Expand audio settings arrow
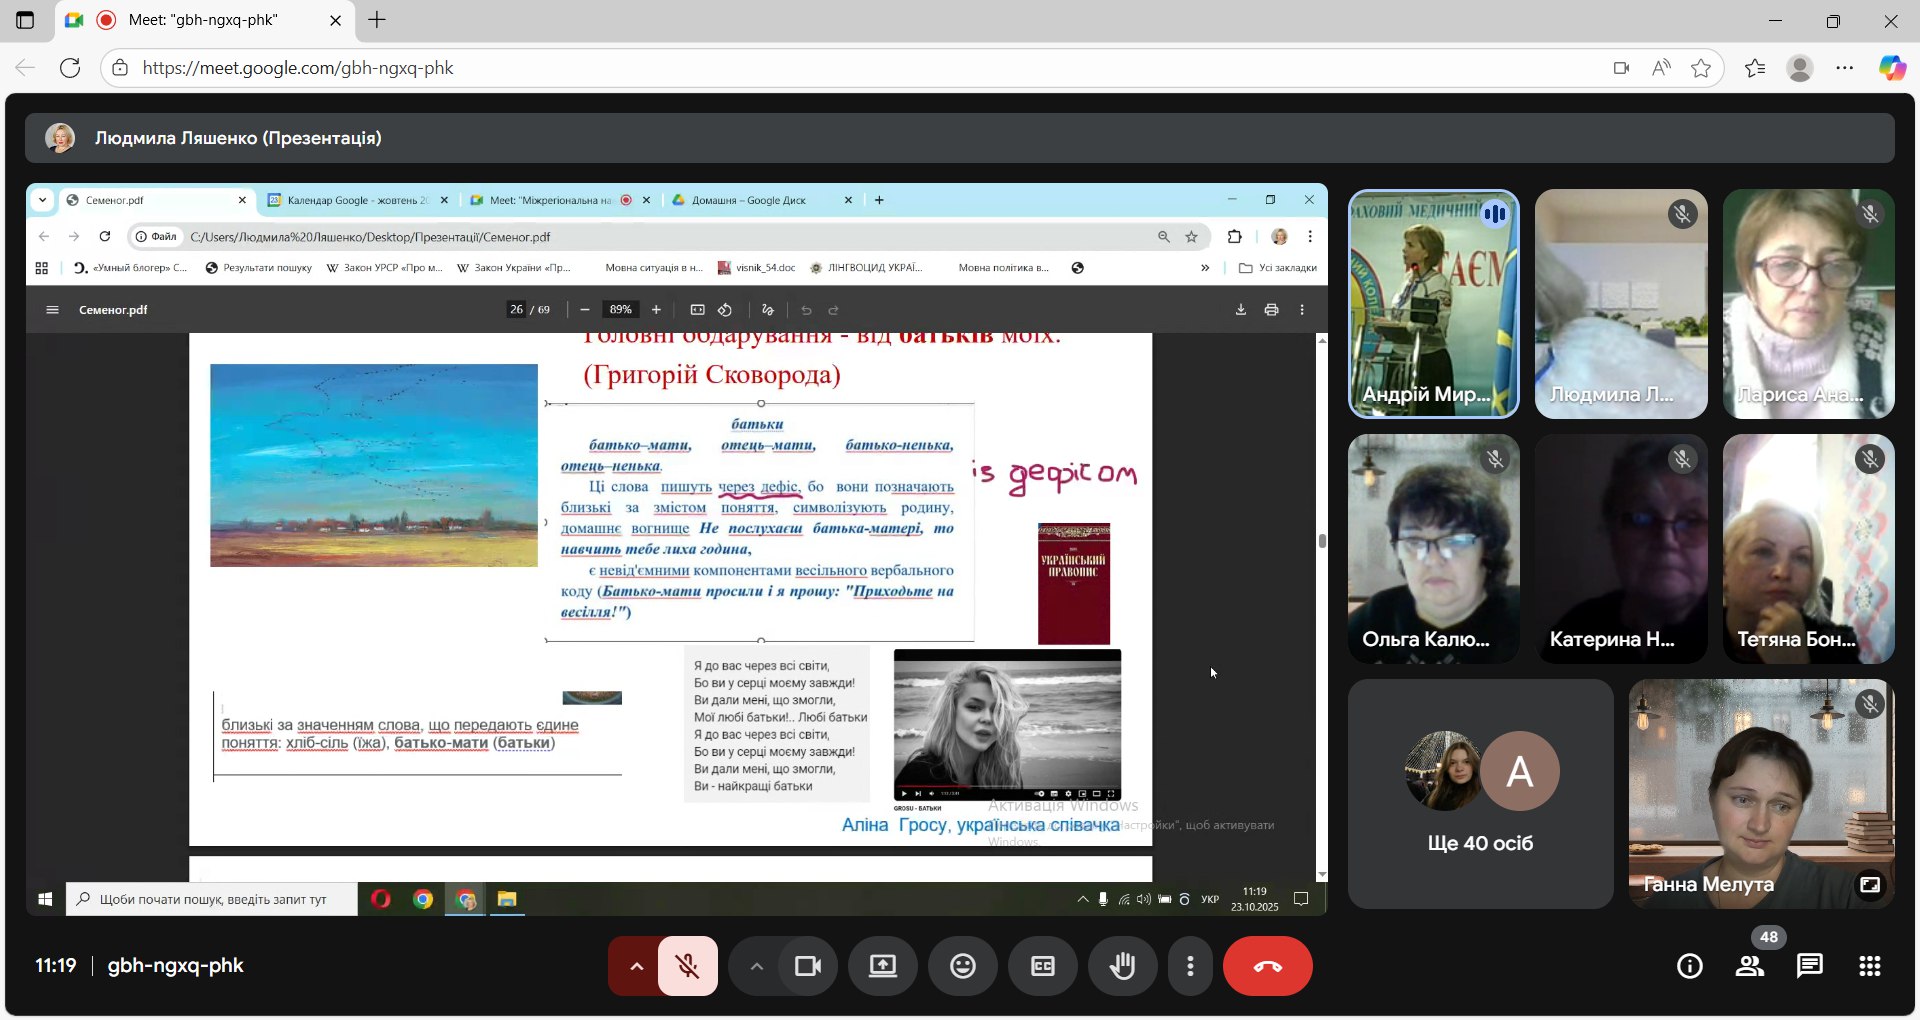 click(x=636, y=966)
